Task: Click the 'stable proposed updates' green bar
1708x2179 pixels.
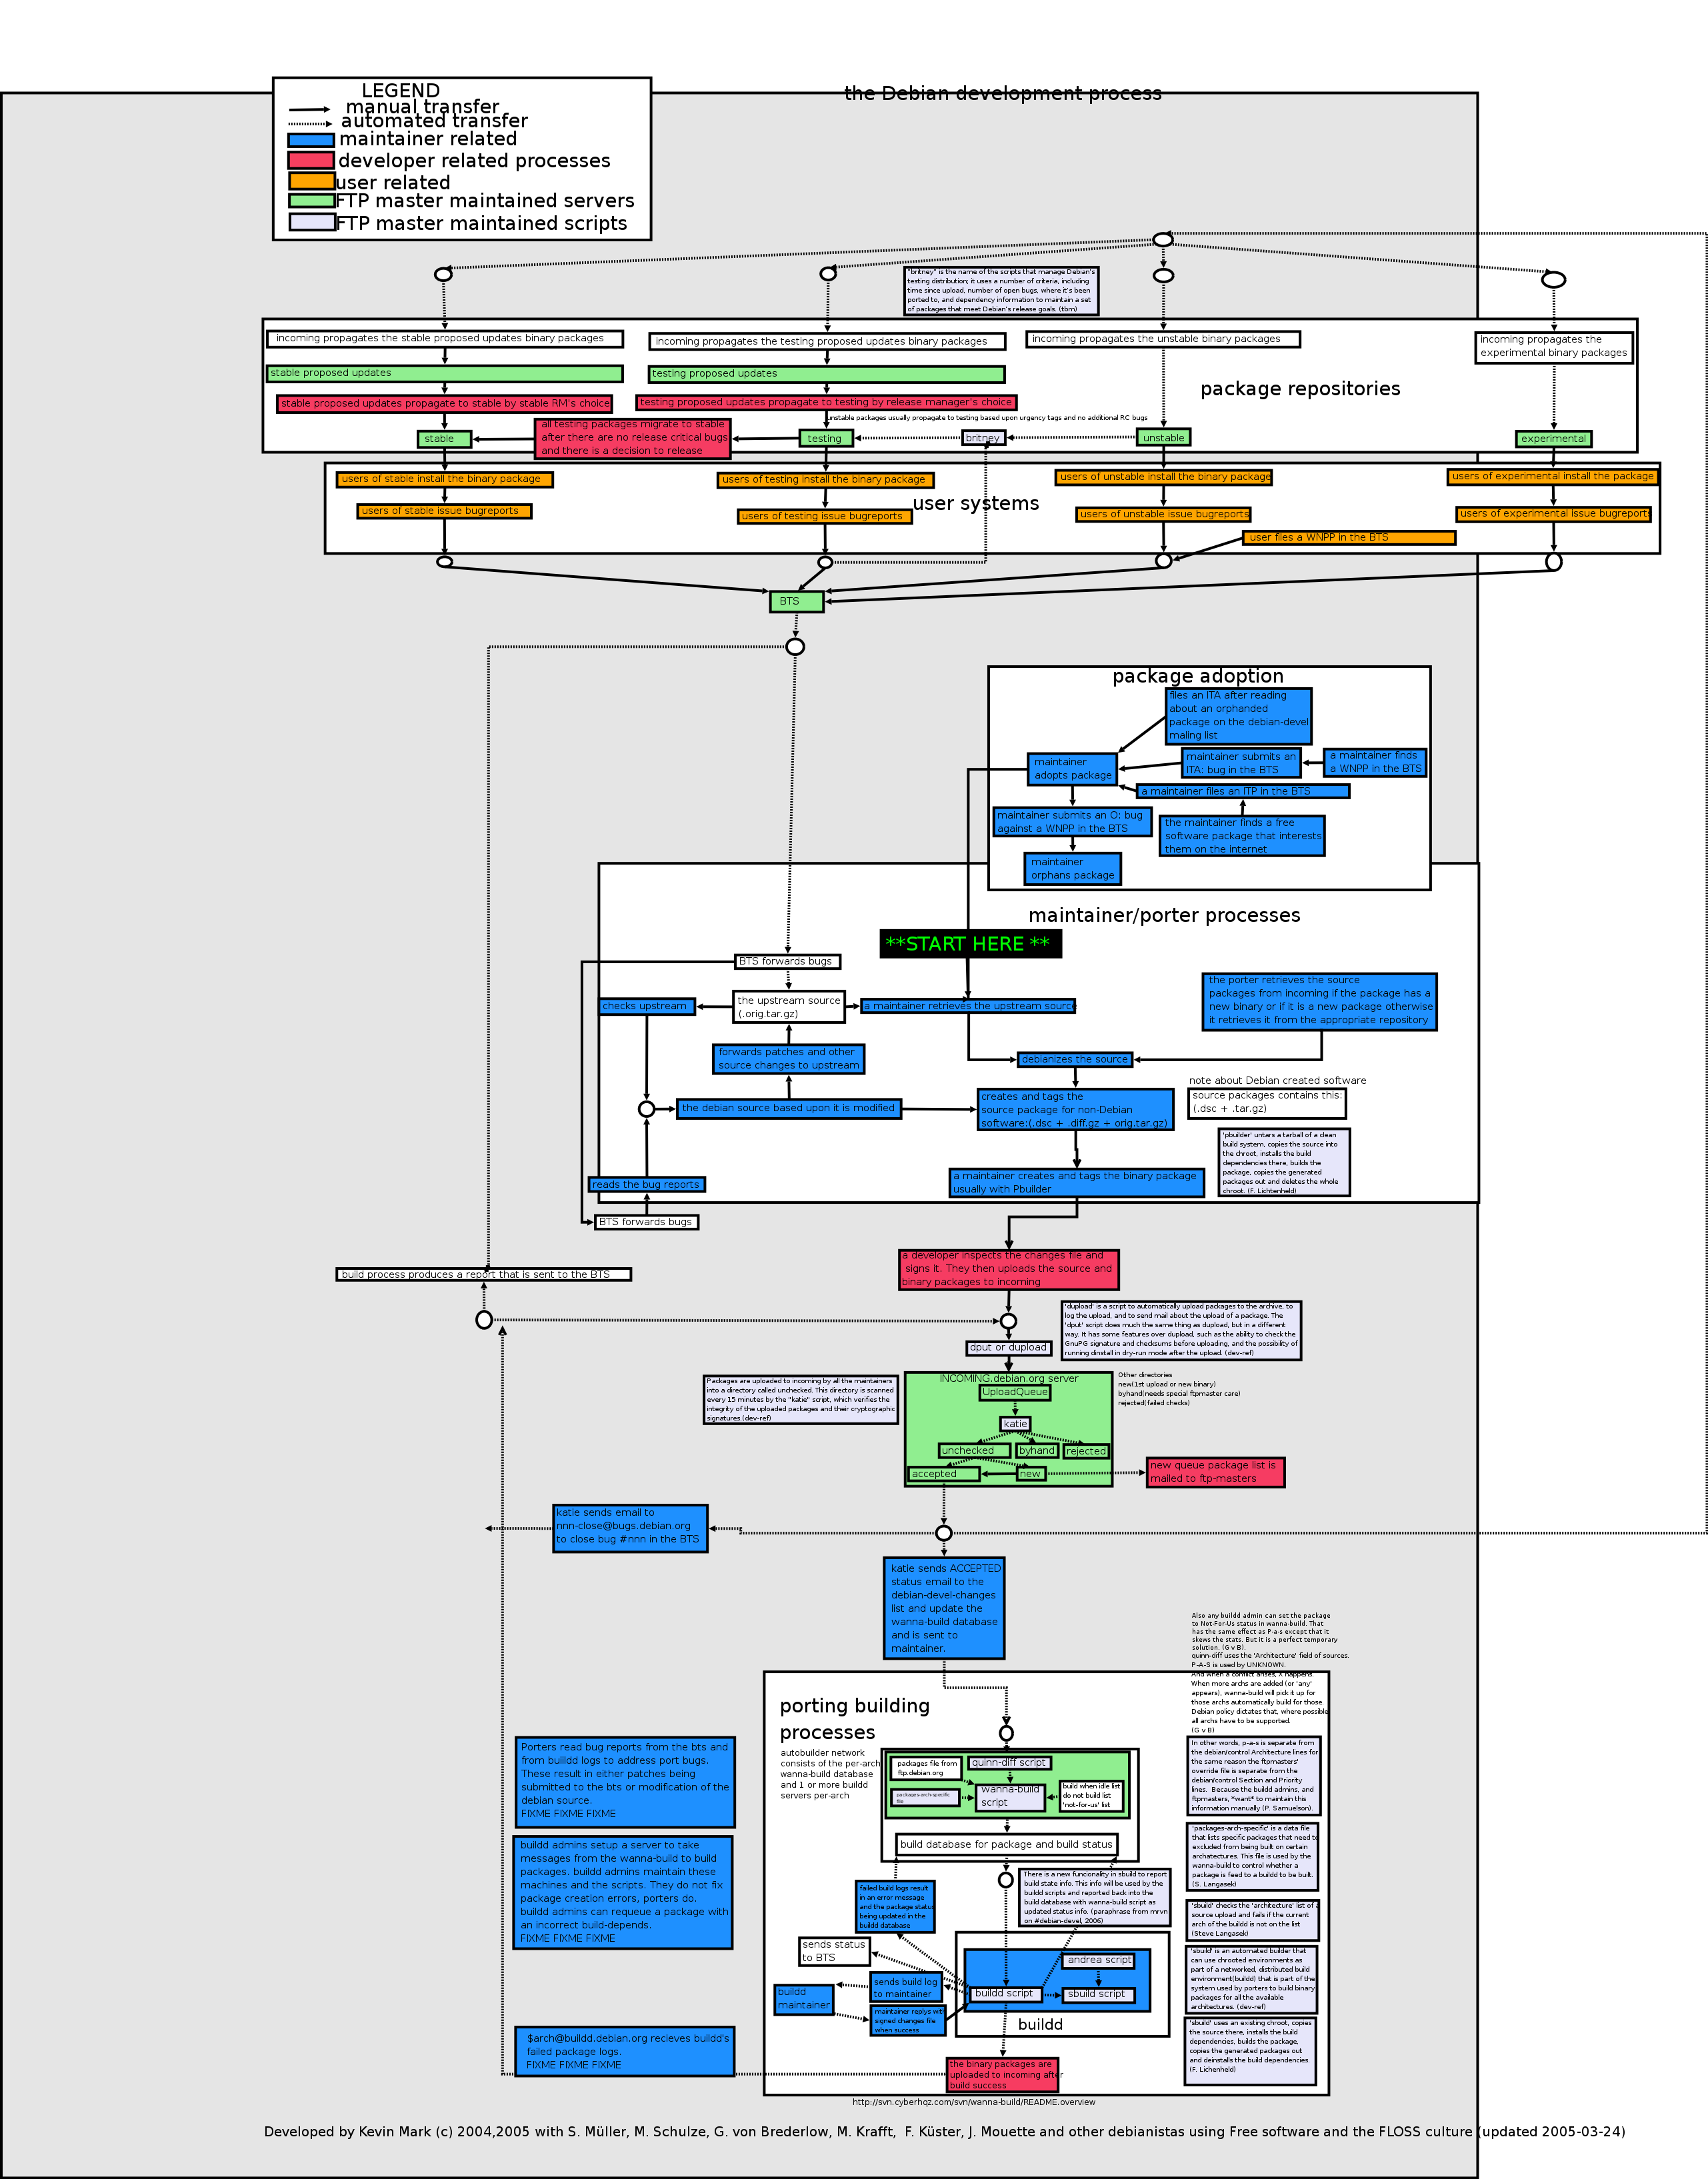Action: coord(444,373)
